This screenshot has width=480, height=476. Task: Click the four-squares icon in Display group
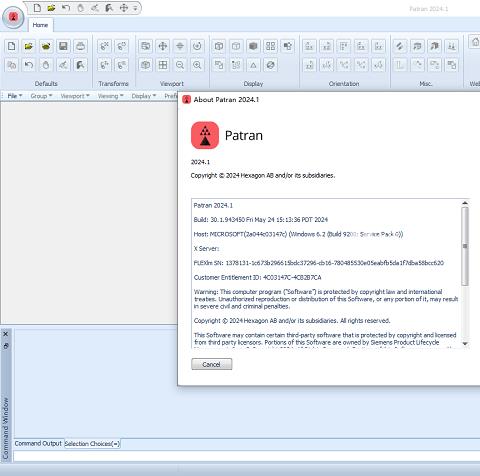pyautogui.click(x=271, y=46)
